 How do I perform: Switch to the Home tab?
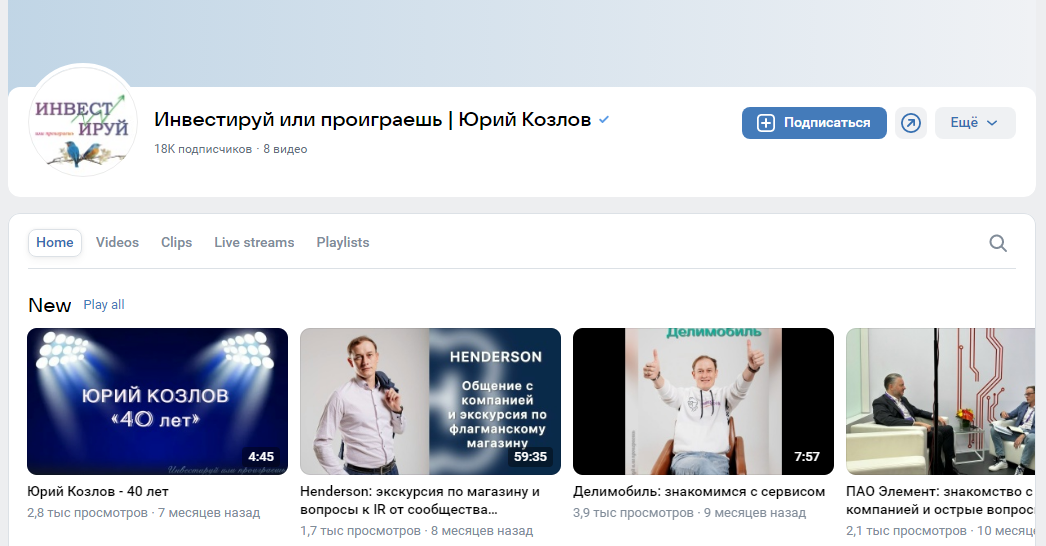coord(55,242)
